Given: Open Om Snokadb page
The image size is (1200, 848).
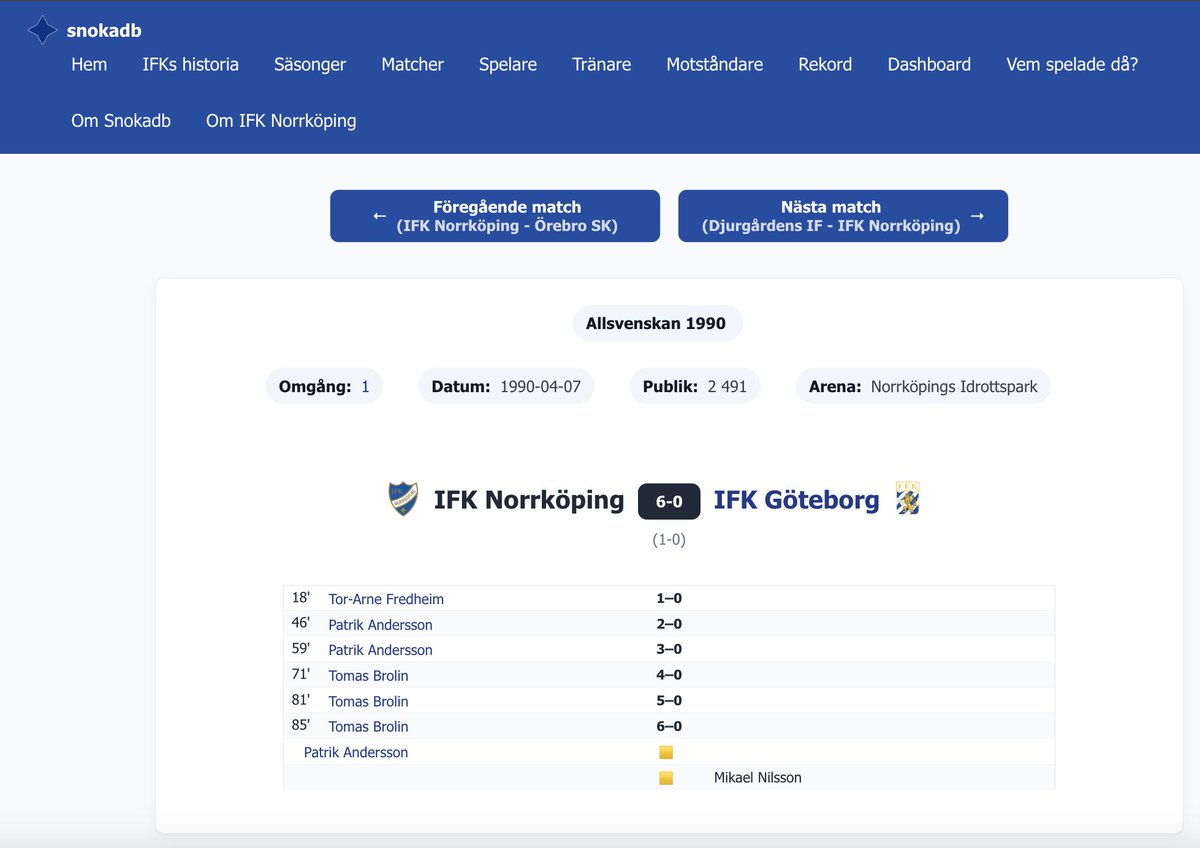Looking at the screenshot, I should tap(121, 121).
